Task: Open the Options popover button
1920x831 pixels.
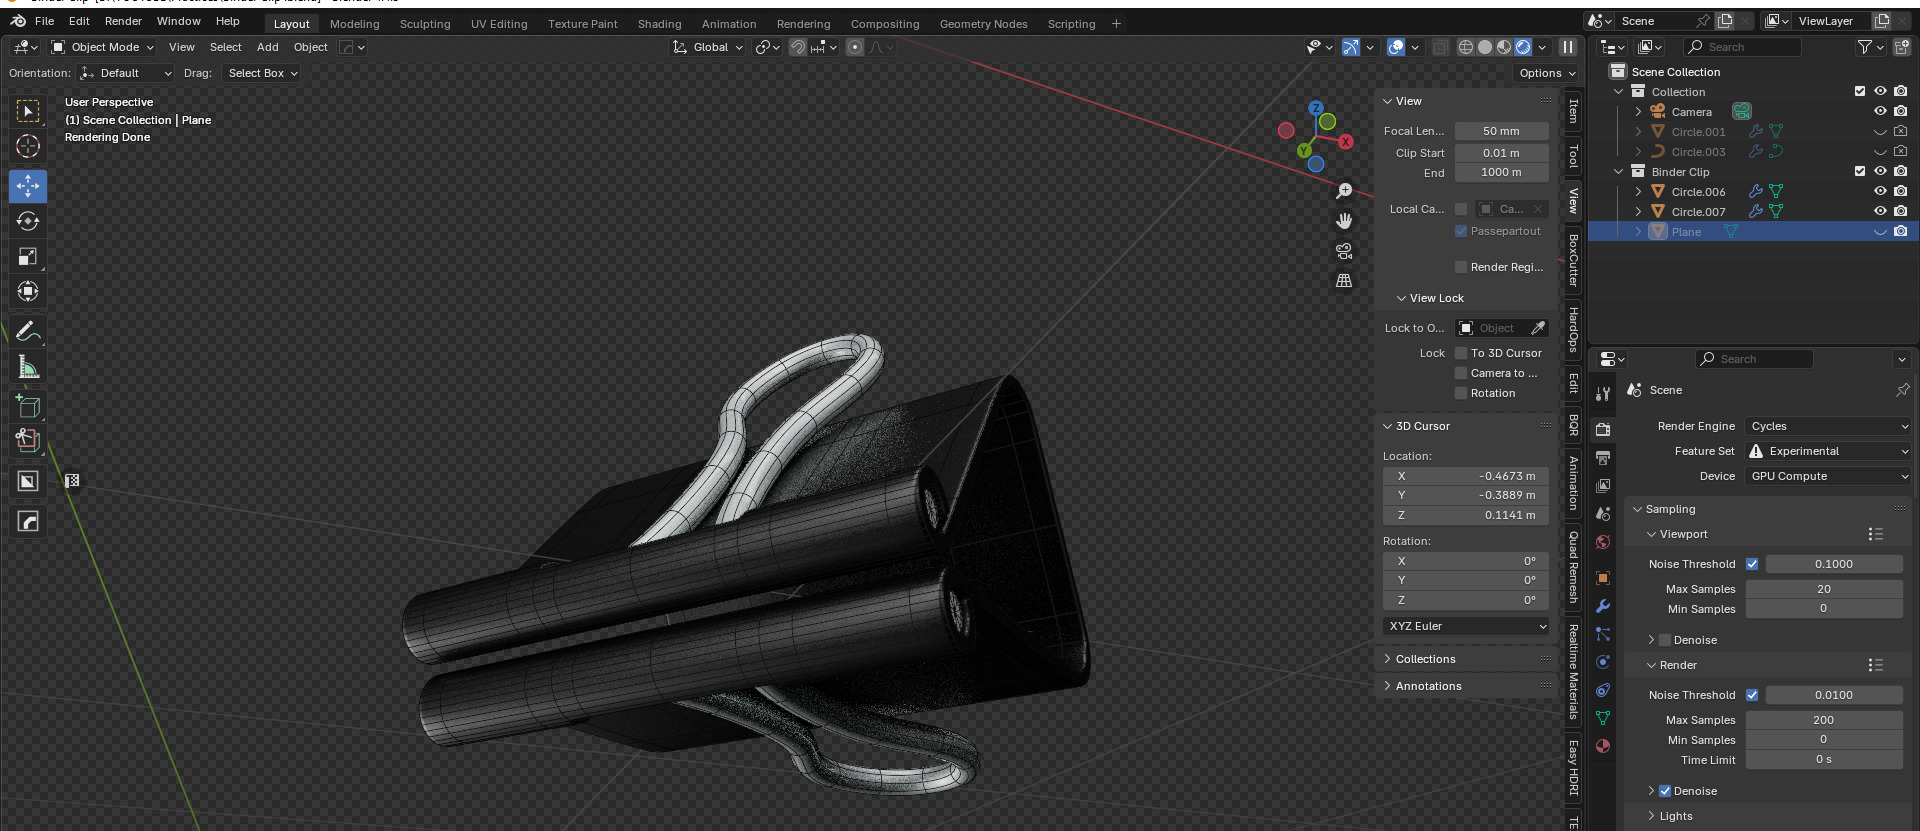Action: pyautogui.click(x=1547, y=73)
